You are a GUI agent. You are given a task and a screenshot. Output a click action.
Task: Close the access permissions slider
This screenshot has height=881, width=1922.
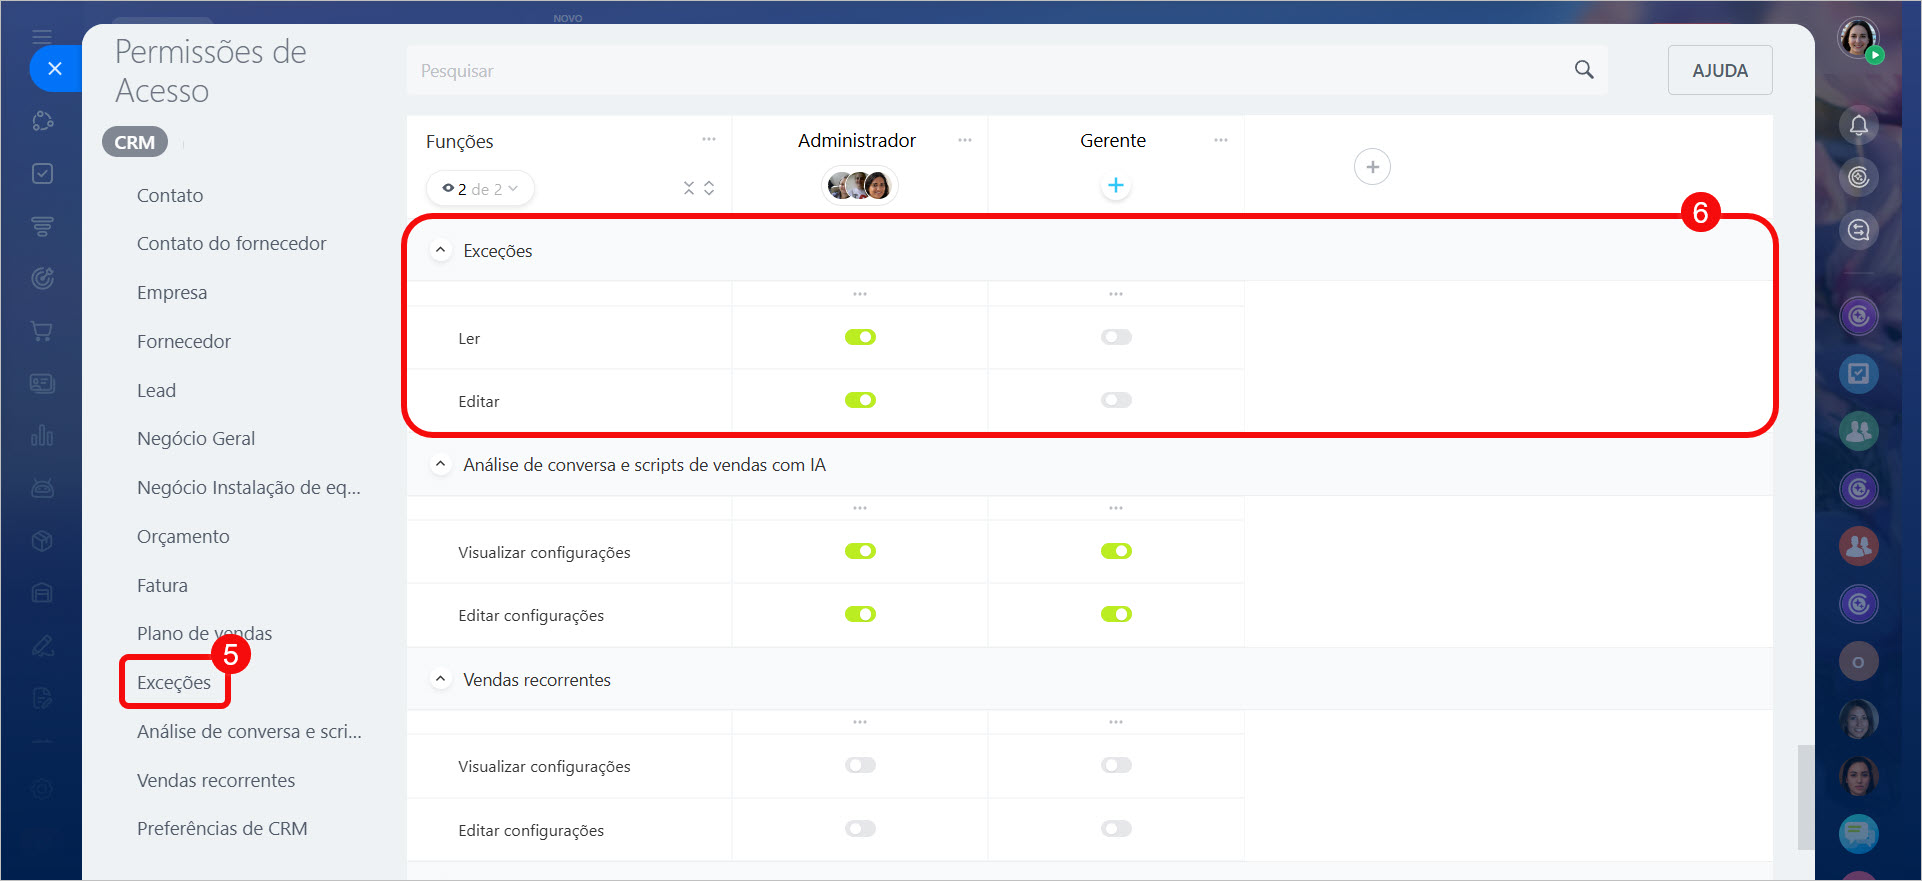pos(55,69)
